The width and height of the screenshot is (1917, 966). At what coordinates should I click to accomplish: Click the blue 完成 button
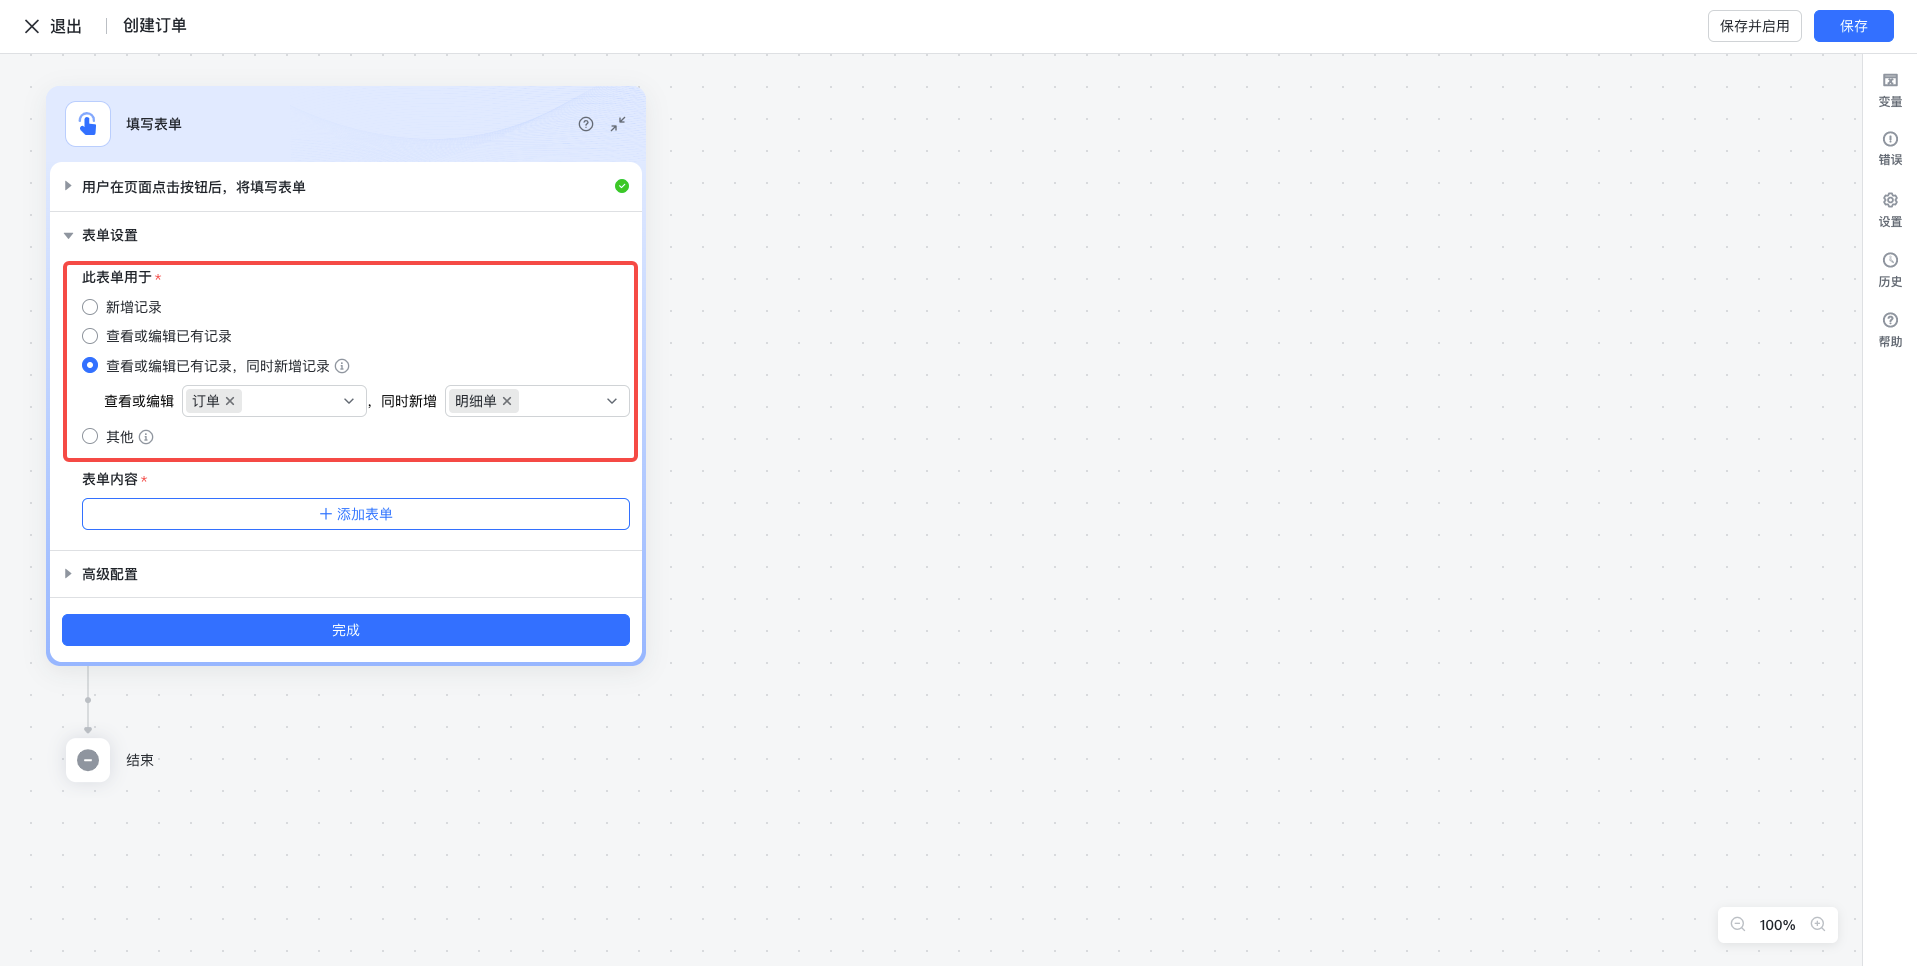pos(345,630)
